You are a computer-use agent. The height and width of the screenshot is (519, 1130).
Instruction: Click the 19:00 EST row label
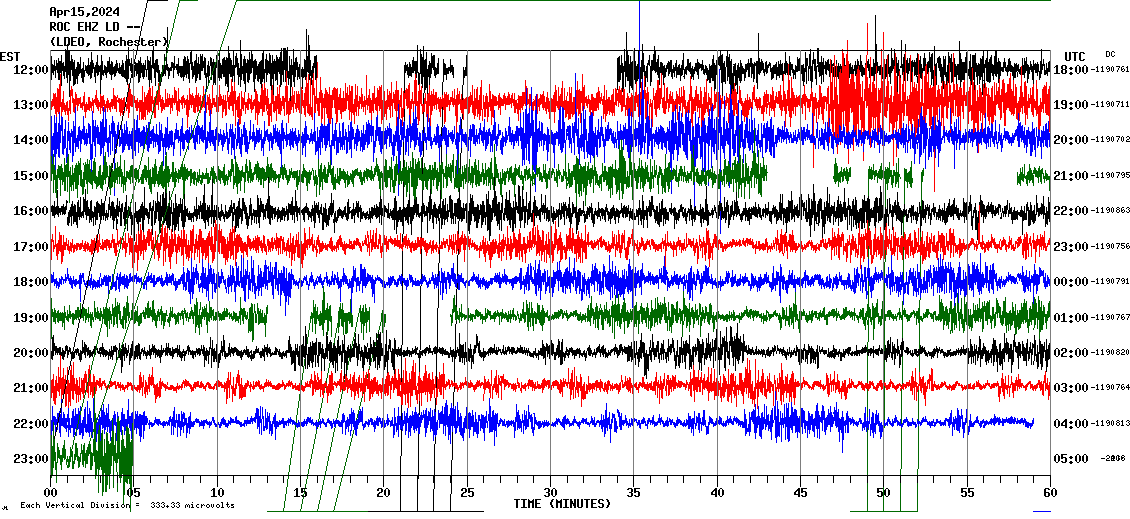tap(31, 318)
